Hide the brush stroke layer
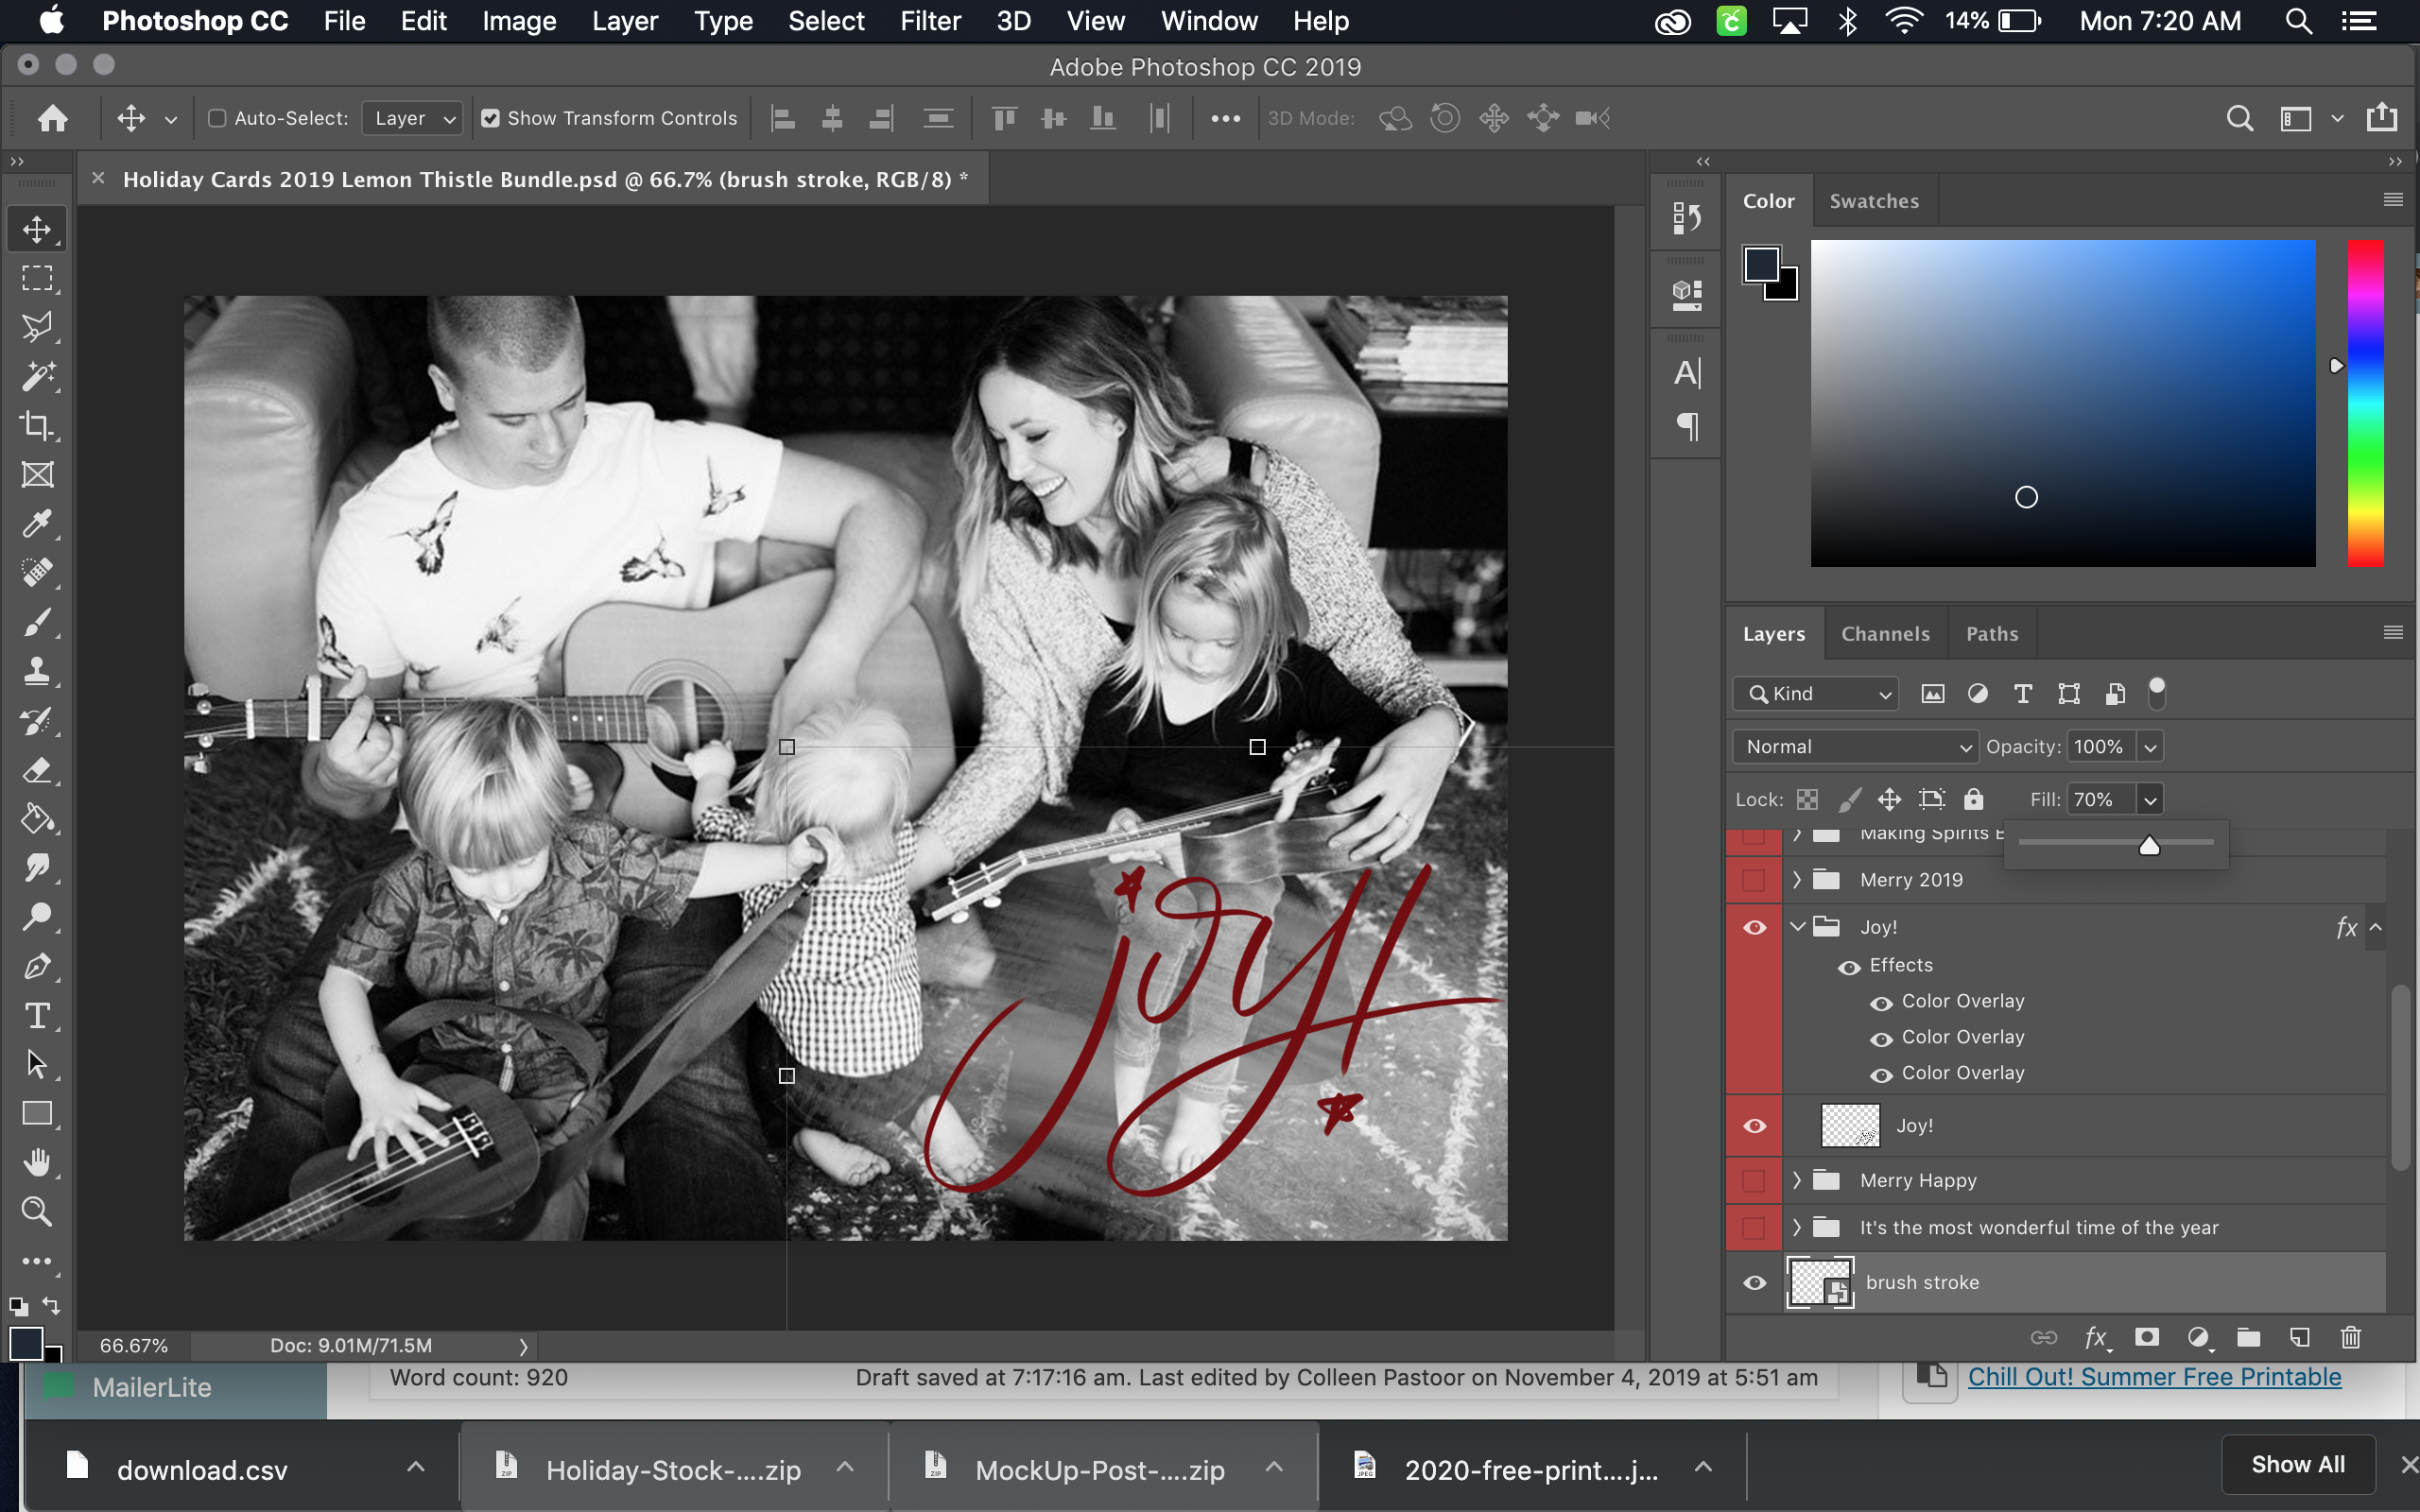The height and width of the screenshot is (1512, 2420). [x=1754, y=1283]
